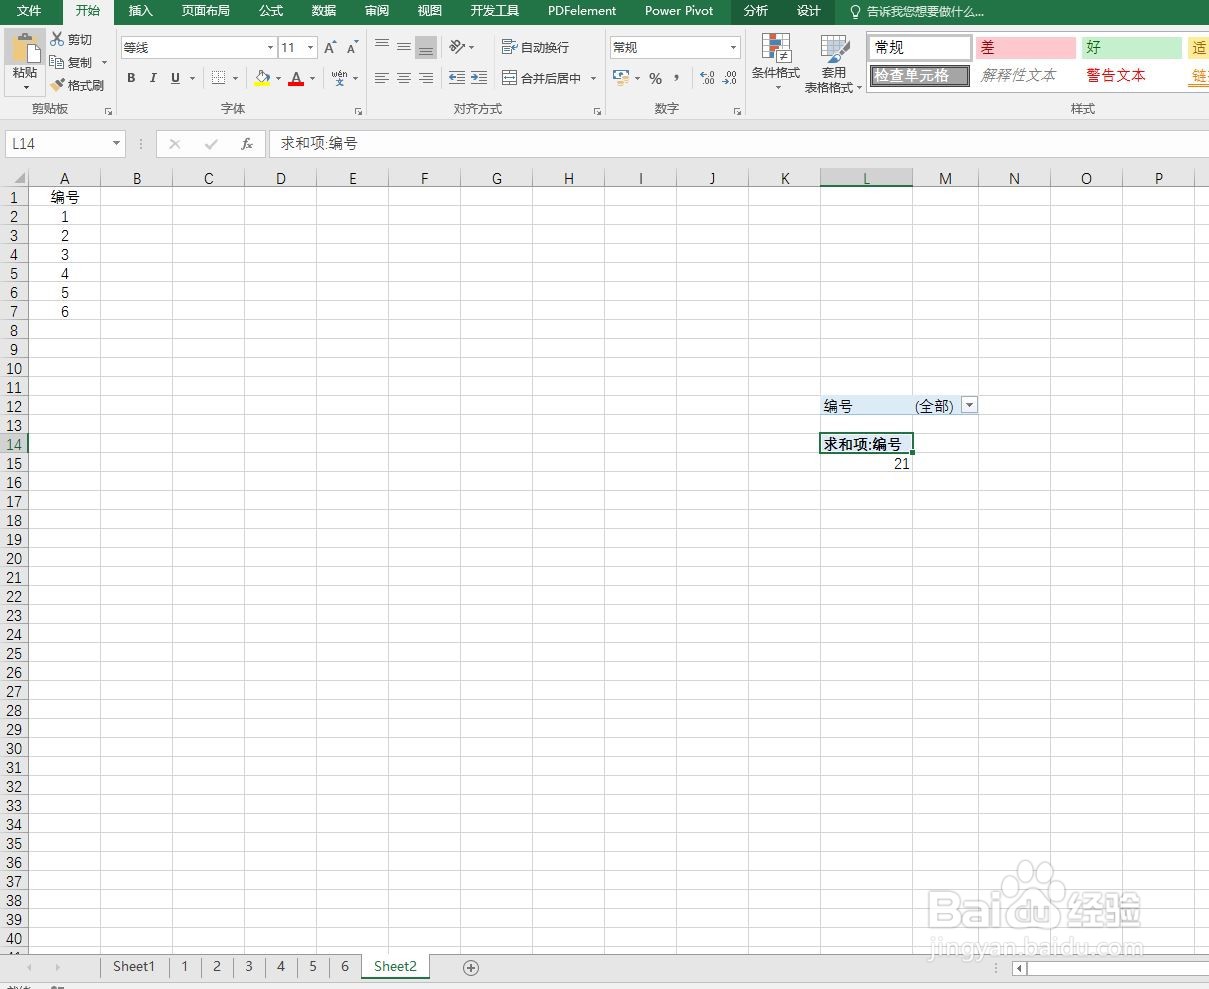Apply the Bad (差) cell style
The height and width of the screenshot is (989, 1209).
tap(1026, 48)
